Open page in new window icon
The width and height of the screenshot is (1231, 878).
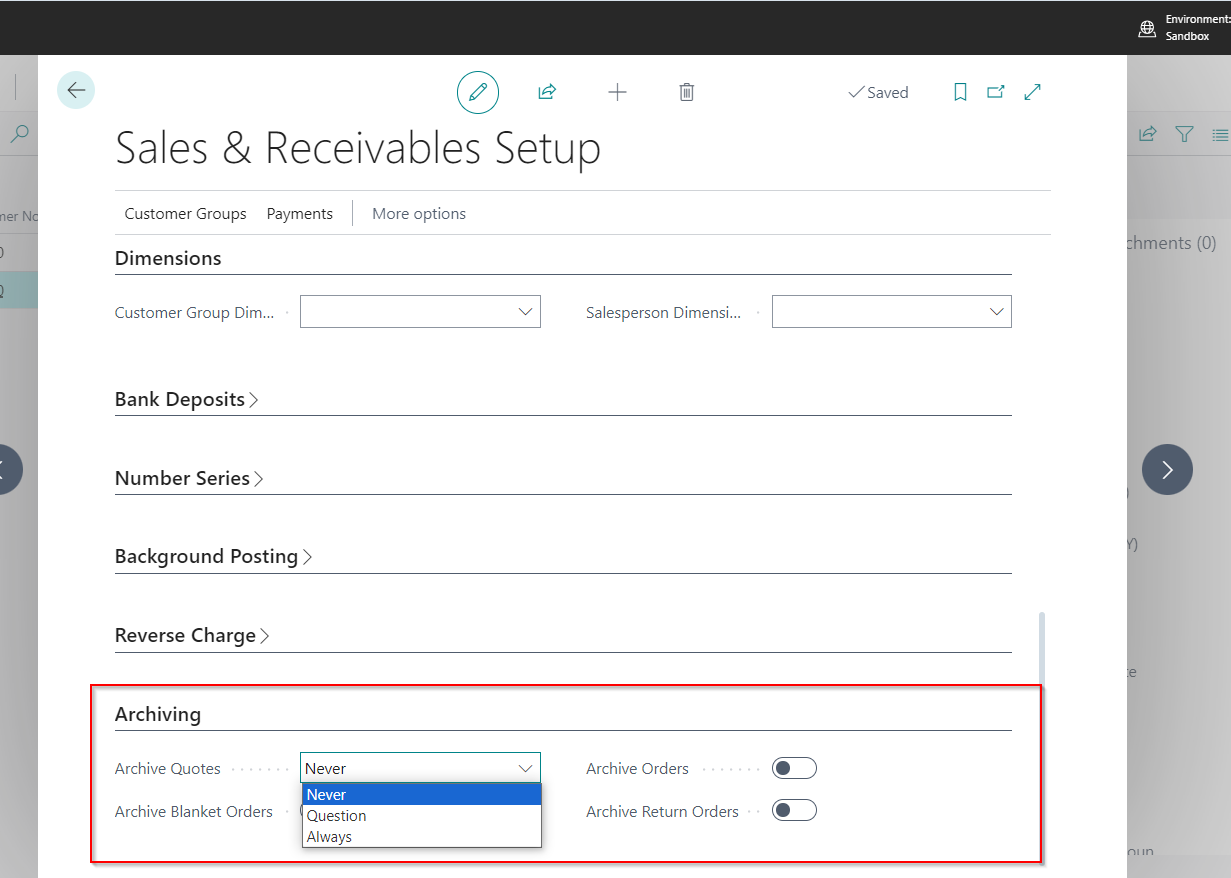tap(996, 92)
